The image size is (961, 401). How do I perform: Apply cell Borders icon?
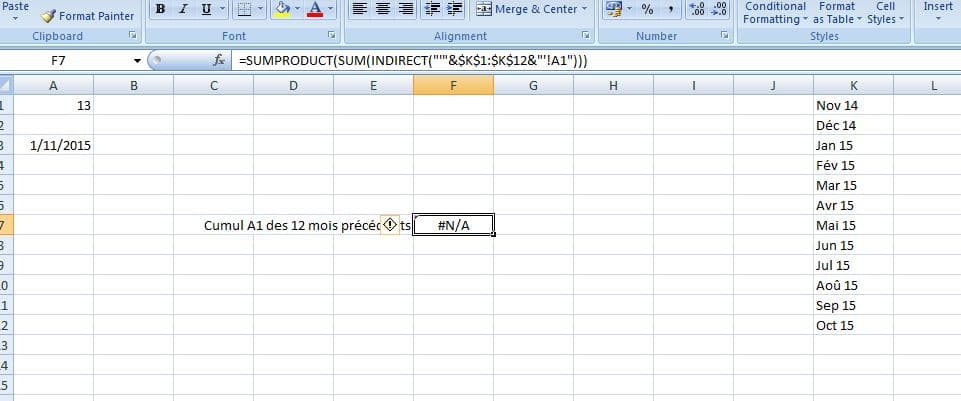[244, 9]
